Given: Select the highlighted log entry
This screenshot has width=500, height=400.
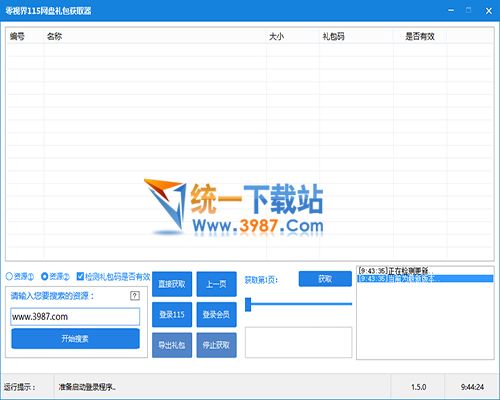Looking at the screenshot, I should (x=425, y=278).
